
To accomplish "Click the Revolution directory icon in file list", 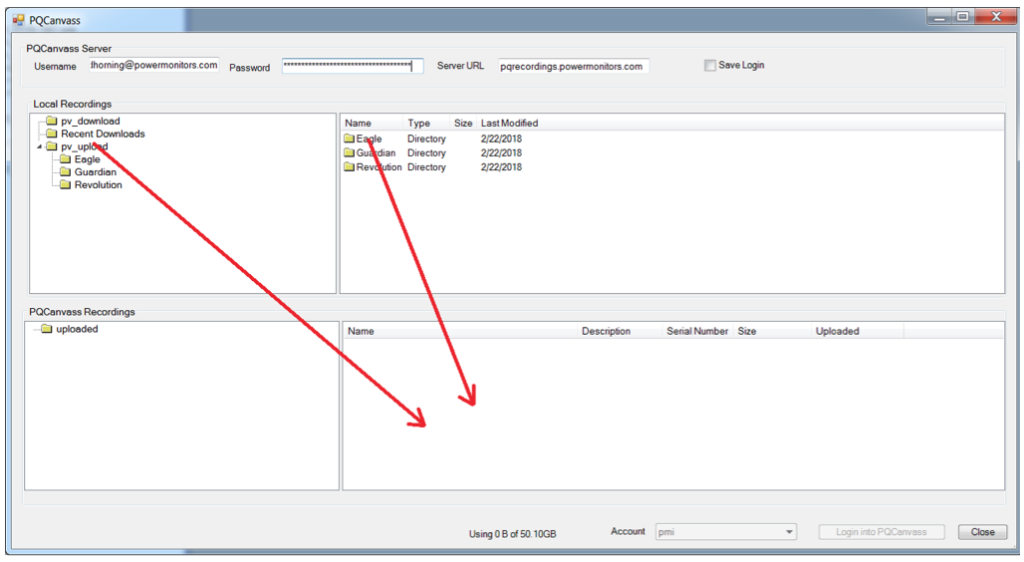I will (349, 168).
